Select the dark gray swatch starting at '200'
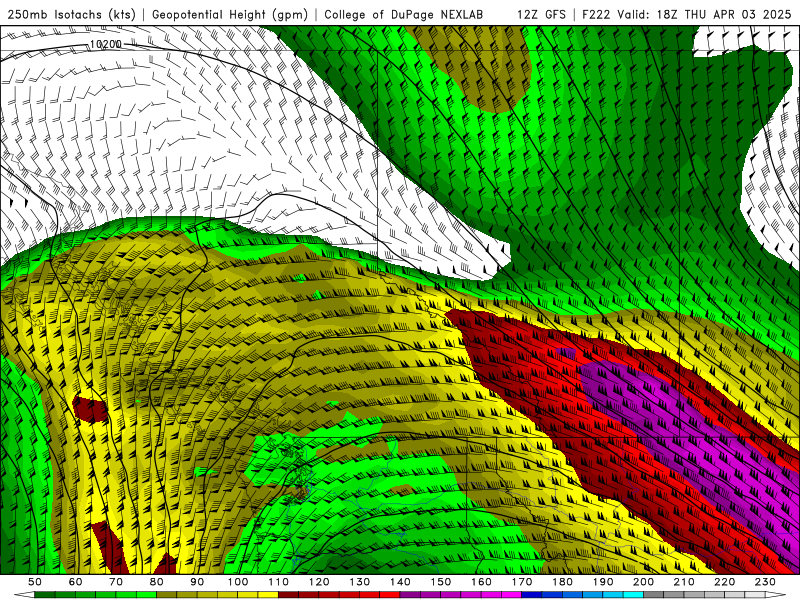 tap(654, 595)
